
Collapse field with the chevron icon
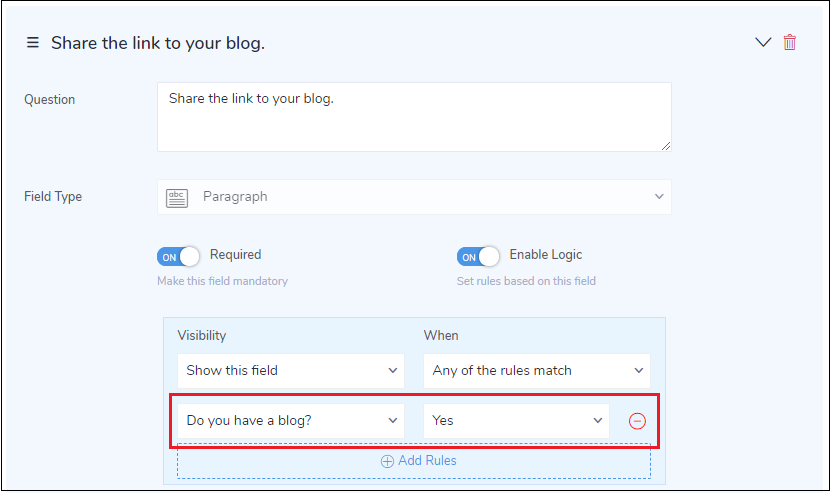(763, 42)
